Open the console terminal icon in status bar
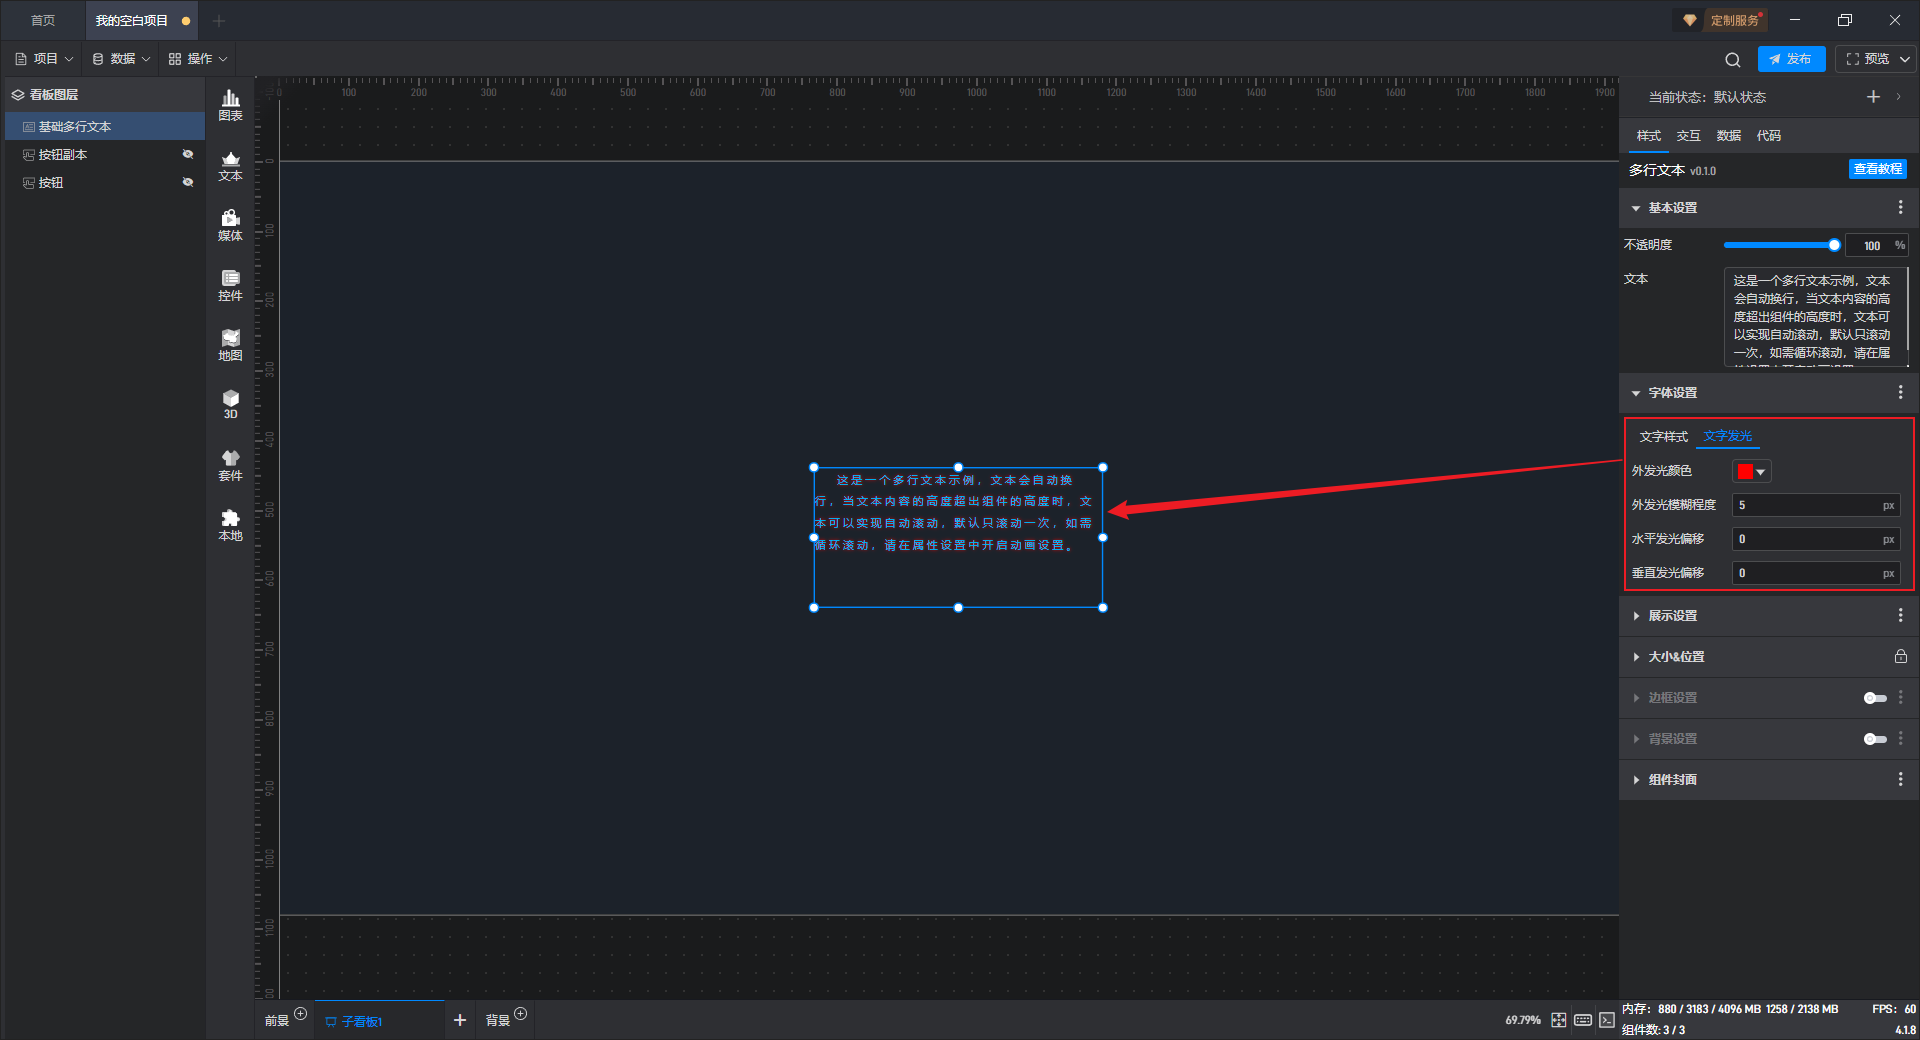 pyautogui.click(x=1606, y=1020)
